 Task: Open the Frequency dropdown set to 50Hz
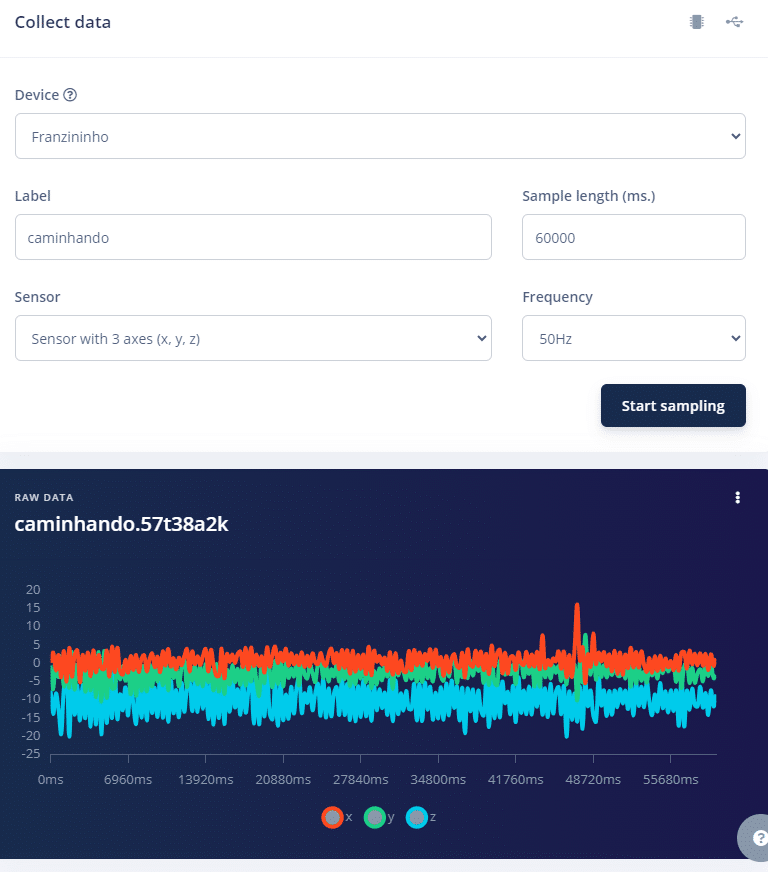click(633, 339)
